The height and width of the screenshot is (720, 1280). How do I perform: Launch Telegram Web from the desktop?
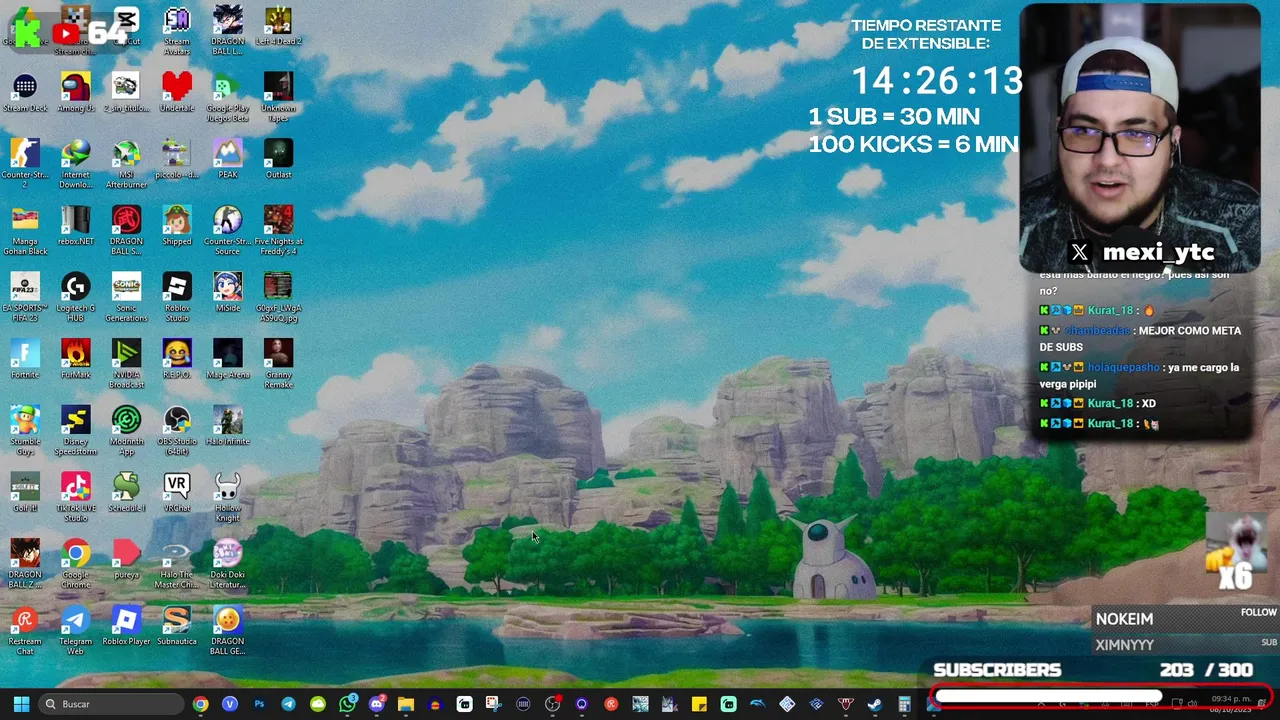pos(76,632)
